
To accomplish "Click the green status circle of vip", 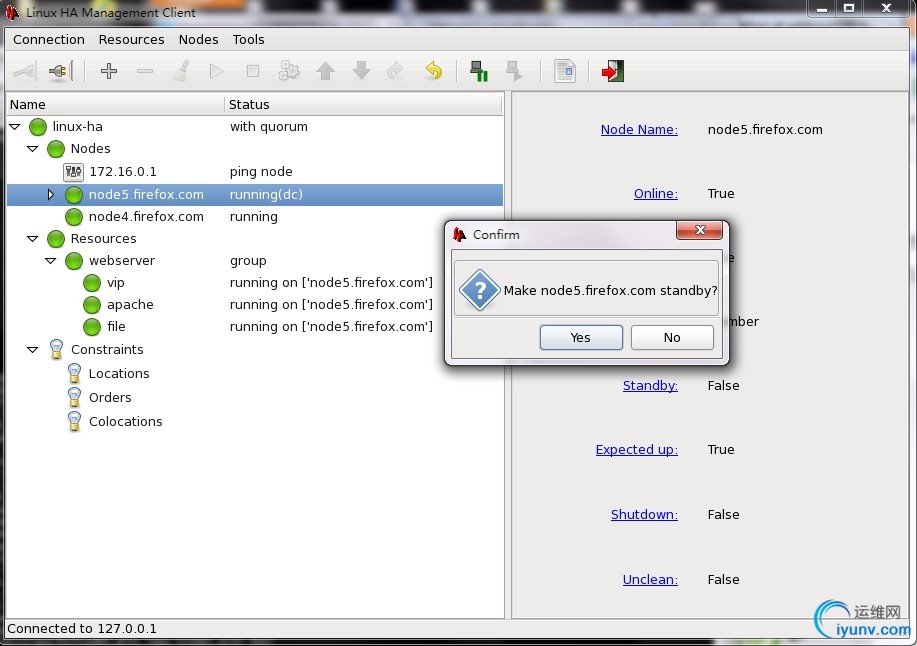I will pos(92,283).
